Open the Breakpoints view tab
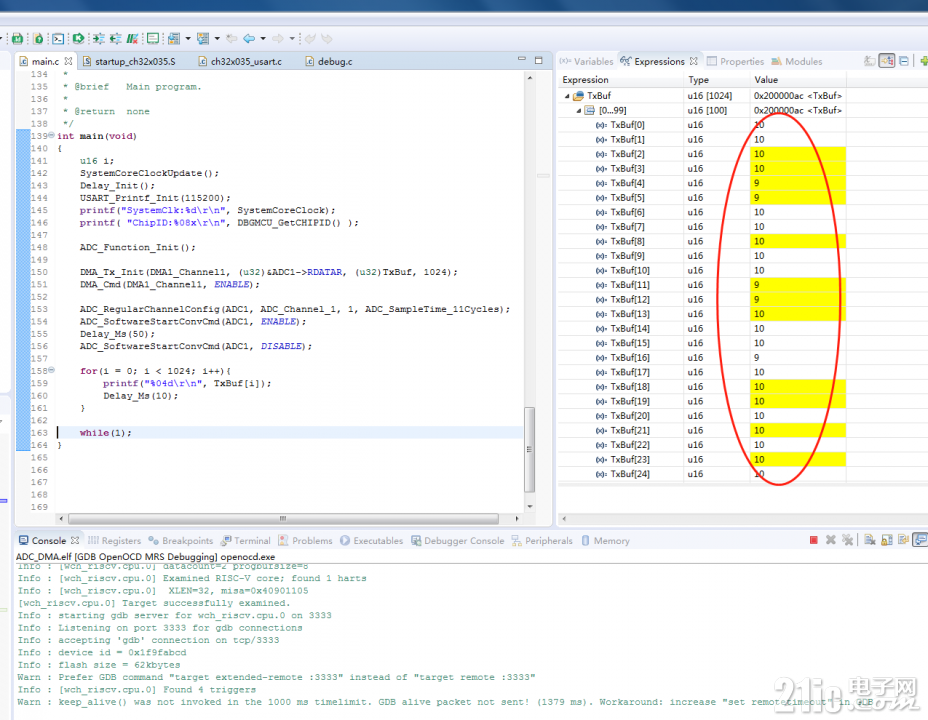928x720 pixels. (181, 541)
